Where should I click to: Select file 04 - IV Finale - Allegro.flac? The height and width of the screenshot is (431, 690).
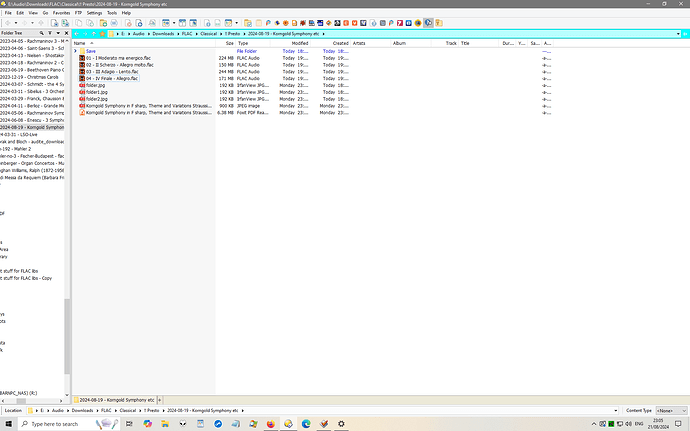[x=112, y=78]
